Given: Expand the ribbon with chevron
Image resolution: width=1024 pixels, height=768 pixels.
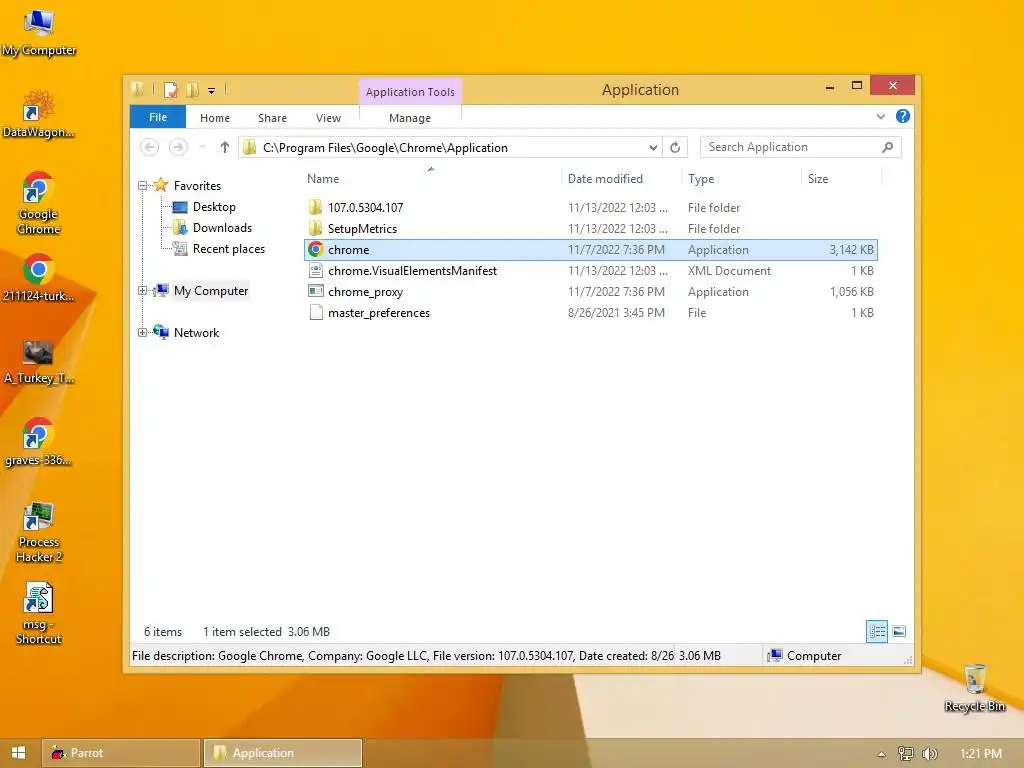Looking at the screenshot, I should tap(880, 116).
